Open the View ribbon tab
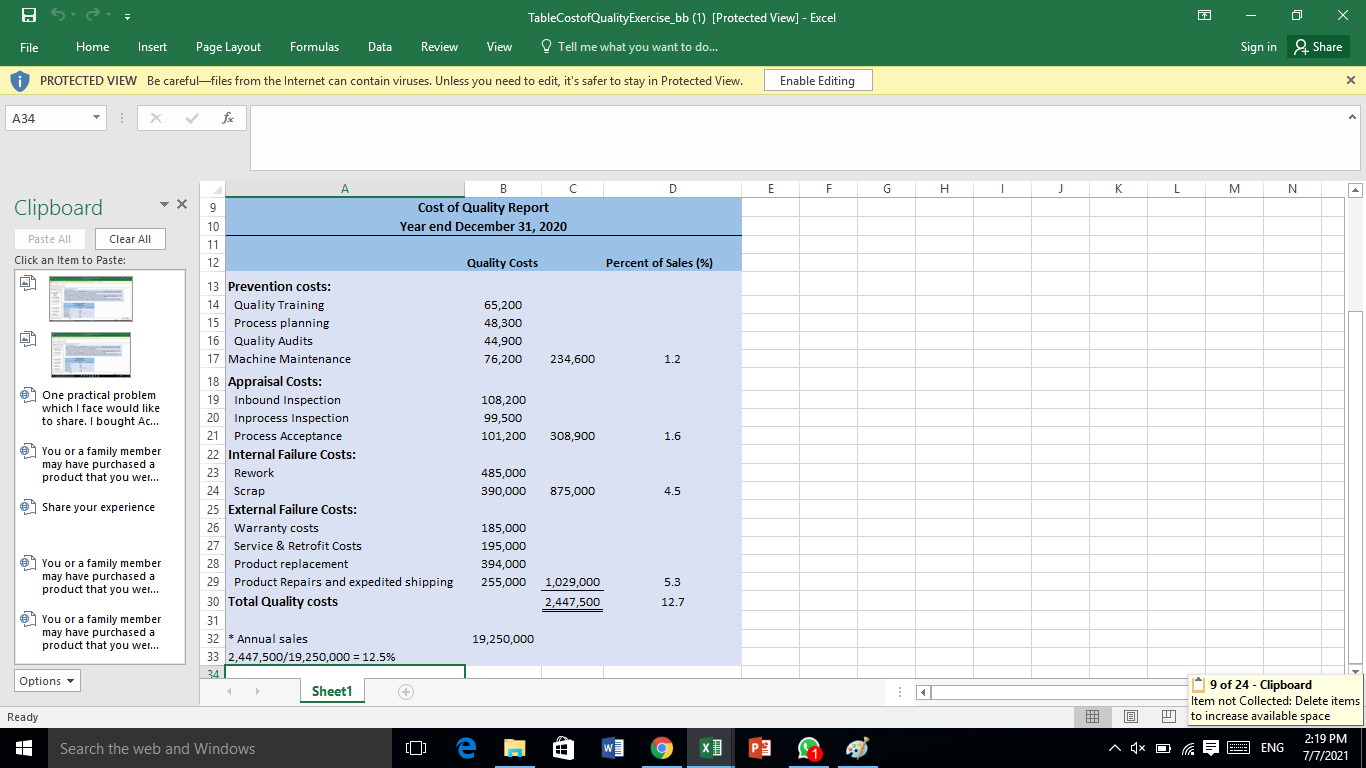Image resolution: width=1366 pixels, height=768 pixels. click(x=499, y=47)
